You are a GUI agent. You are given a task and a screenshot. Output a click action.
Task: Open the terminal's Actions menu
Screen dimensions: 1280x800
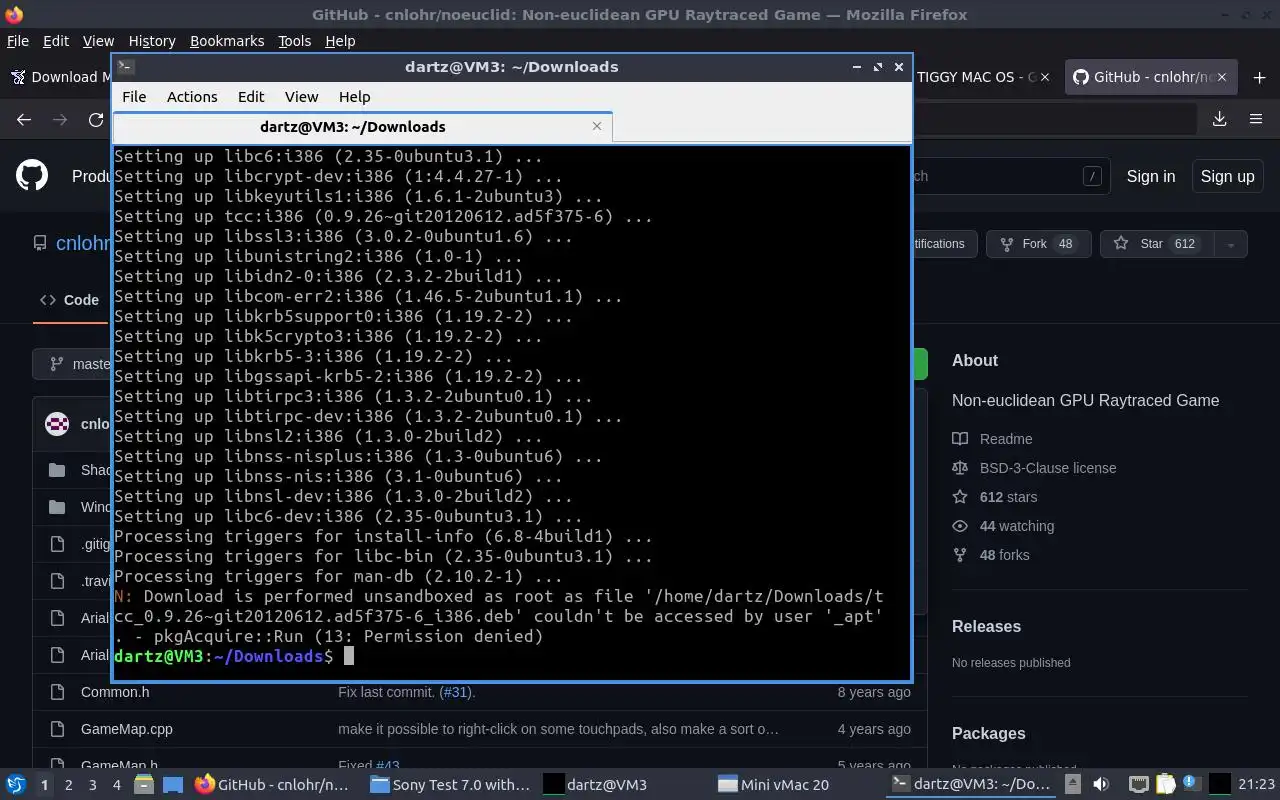(x=192, y=97)
